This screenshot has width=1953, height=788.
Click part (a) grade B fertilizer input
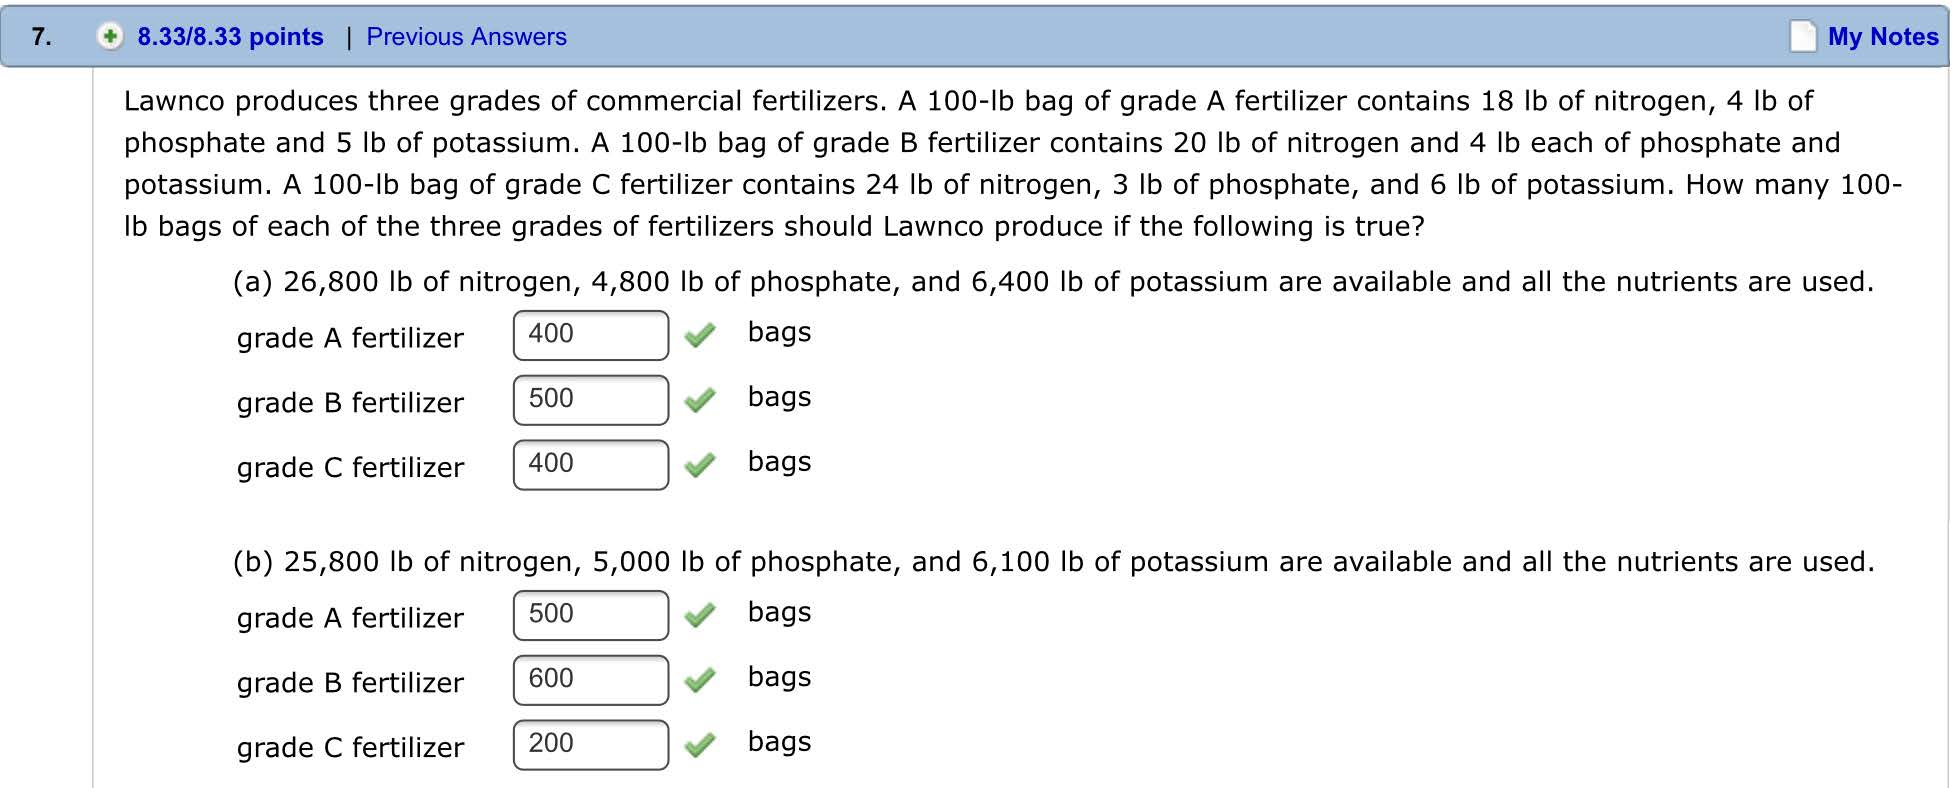590,400
